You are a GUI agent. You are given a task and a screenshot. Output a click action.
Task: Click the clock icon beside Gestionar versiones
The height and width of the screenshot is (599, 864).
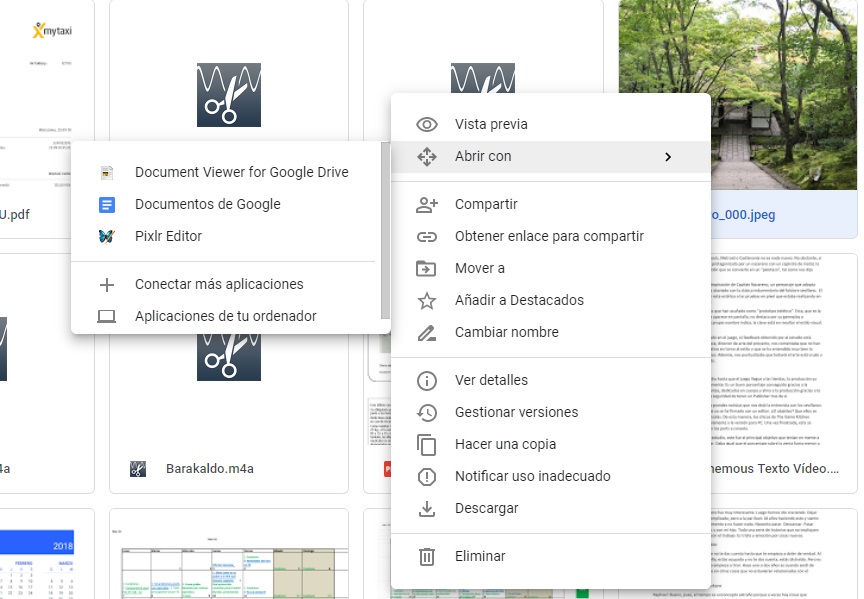pyautogui.click(x=427, y=412)
